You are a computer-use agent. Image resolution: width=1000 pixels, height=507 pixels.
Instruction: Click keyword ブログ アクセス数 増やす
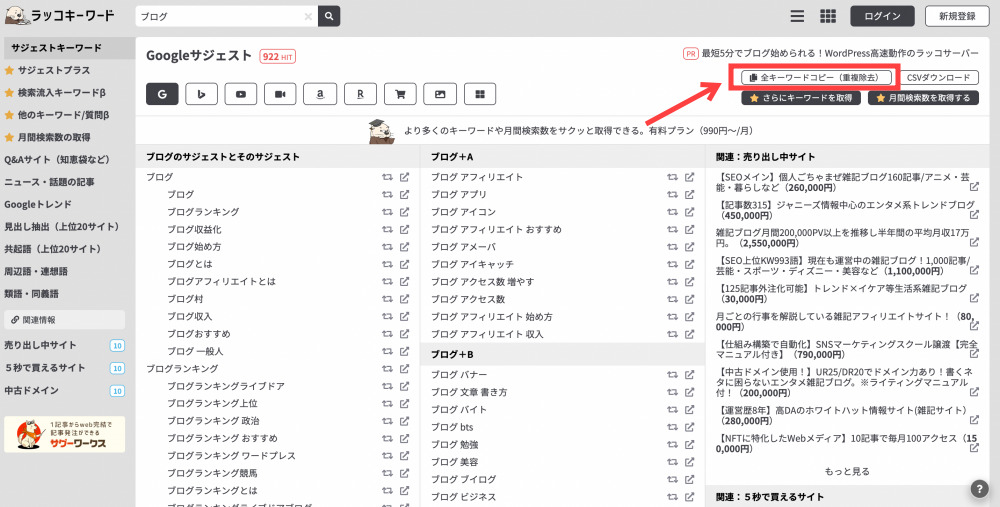482,281
